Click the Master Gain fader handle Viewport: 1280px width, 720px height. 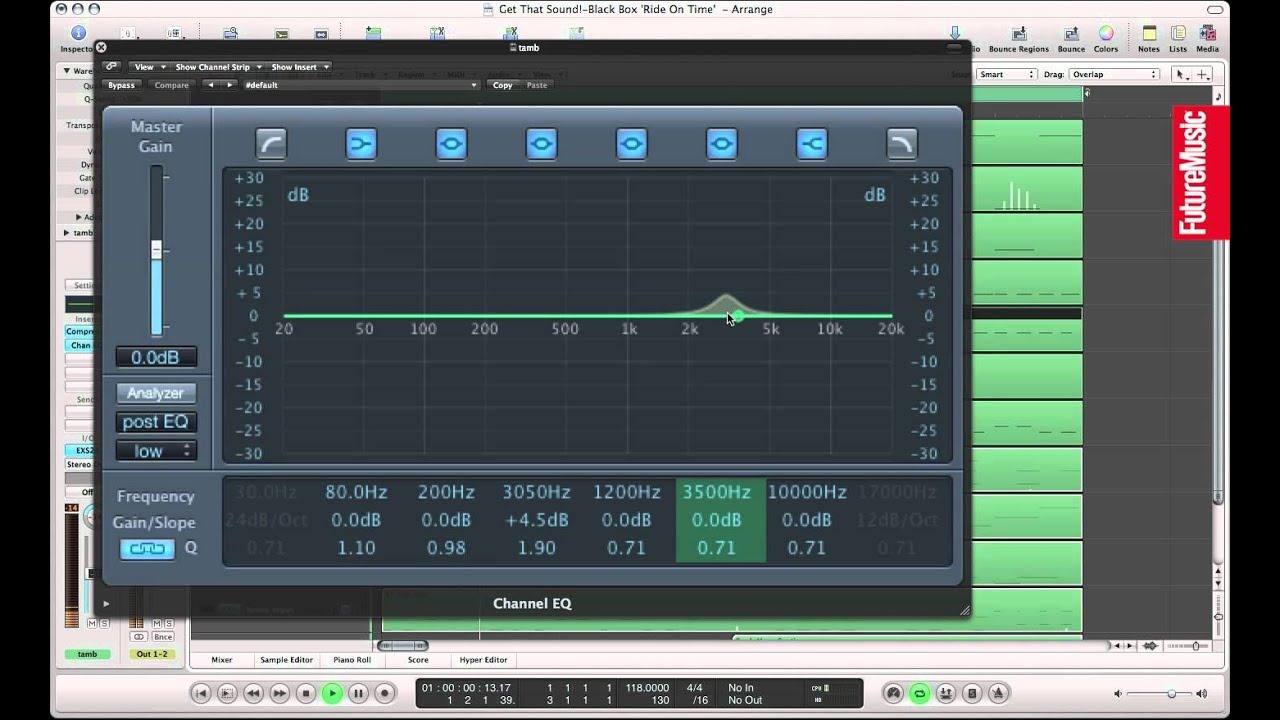[156, 250]
